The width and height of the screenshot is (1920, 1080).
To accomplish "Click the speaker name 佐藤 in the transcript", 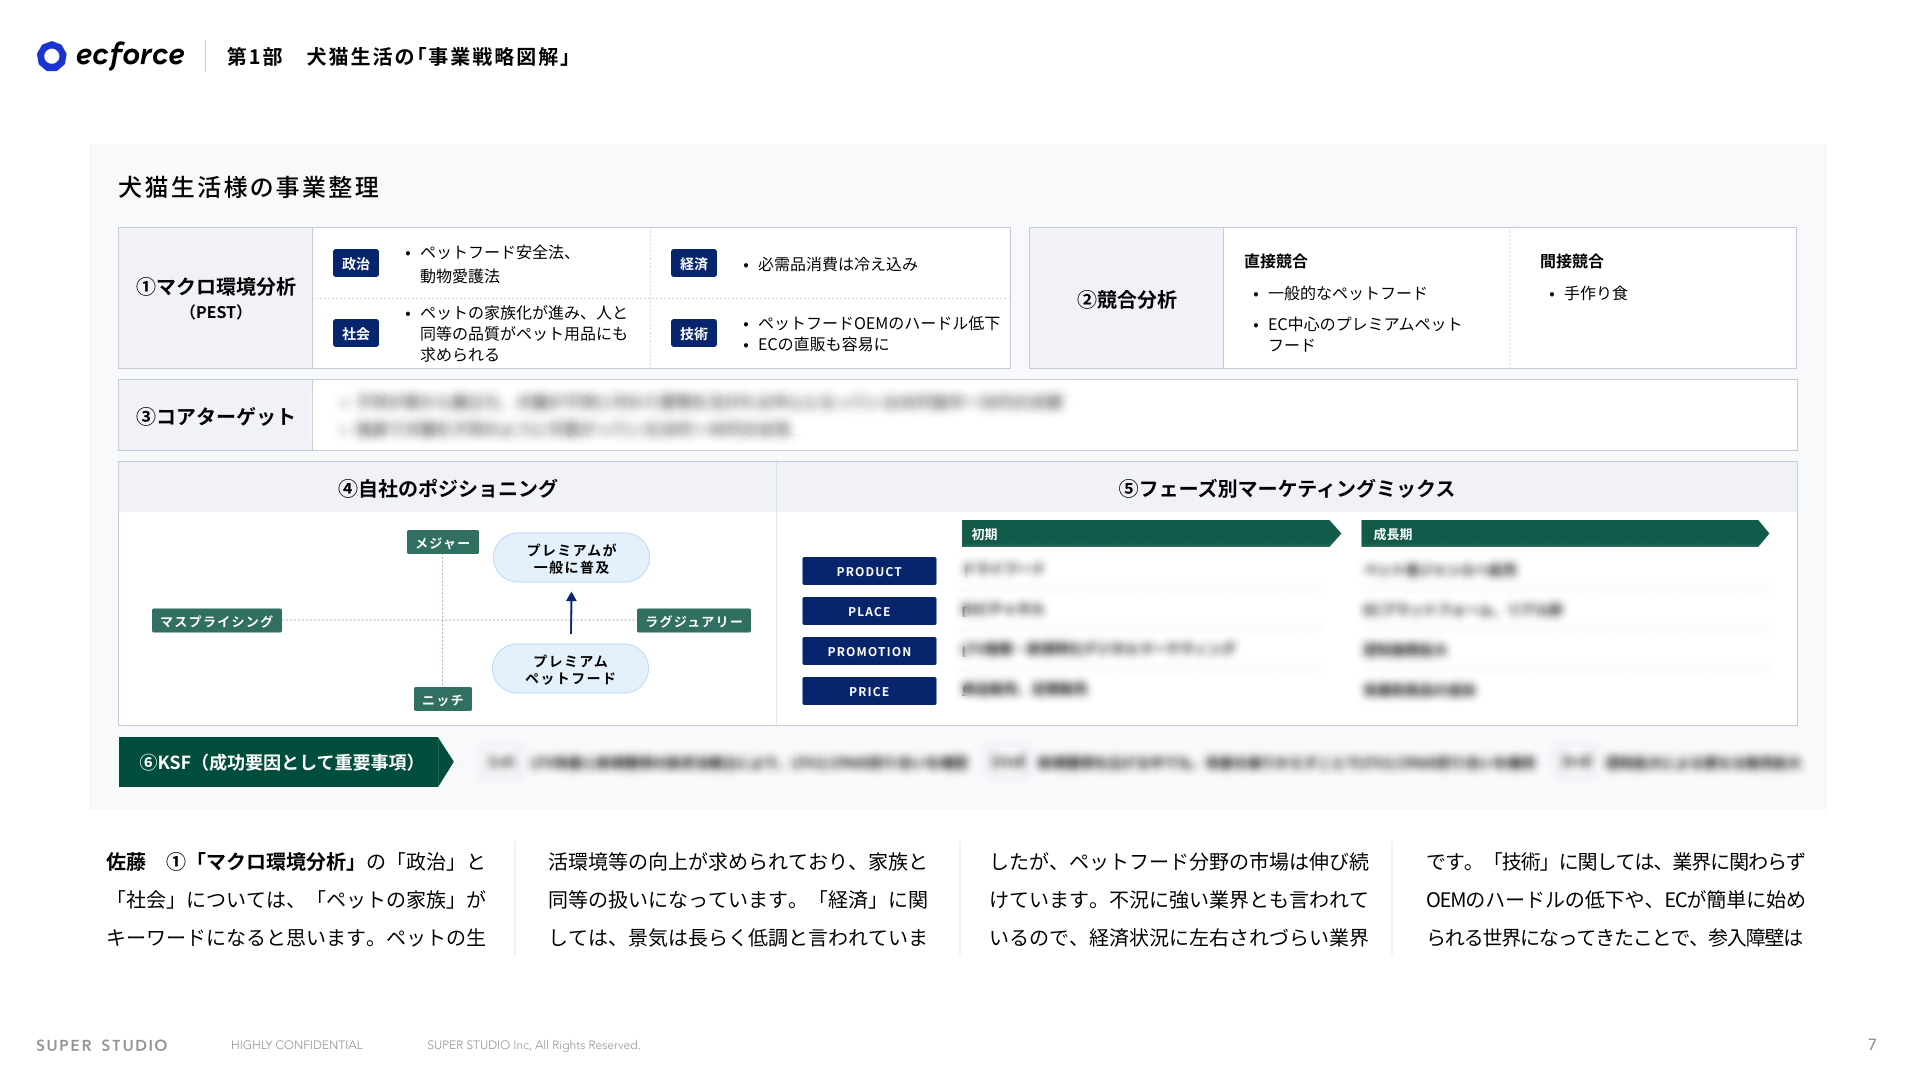I will pyautogui.click(x=126, y=862).
